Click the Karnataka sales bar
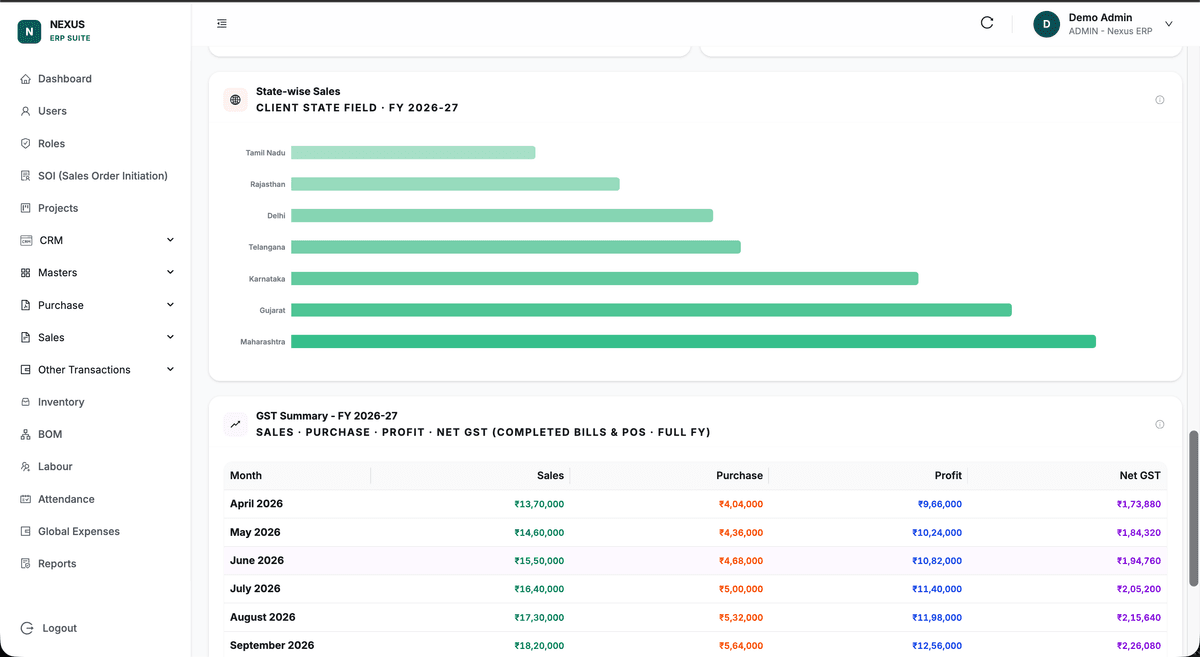The image size is (1200, 657). pos(604,279)
